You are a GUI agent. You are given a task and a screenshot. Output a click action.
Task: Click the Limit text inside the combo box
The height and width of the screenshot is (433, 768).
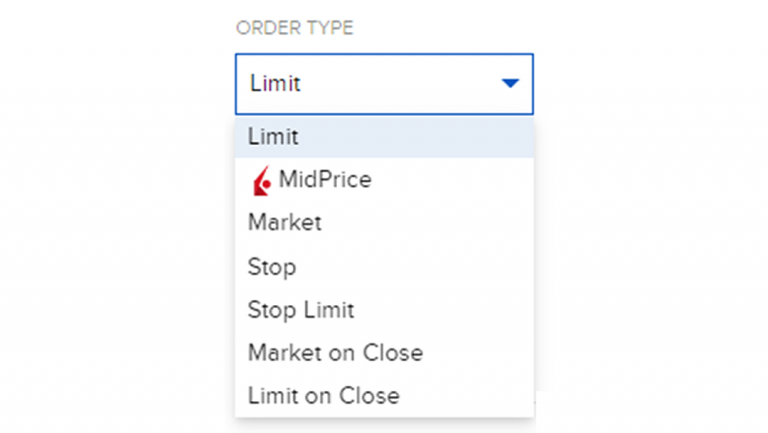(x=275, y=84)
